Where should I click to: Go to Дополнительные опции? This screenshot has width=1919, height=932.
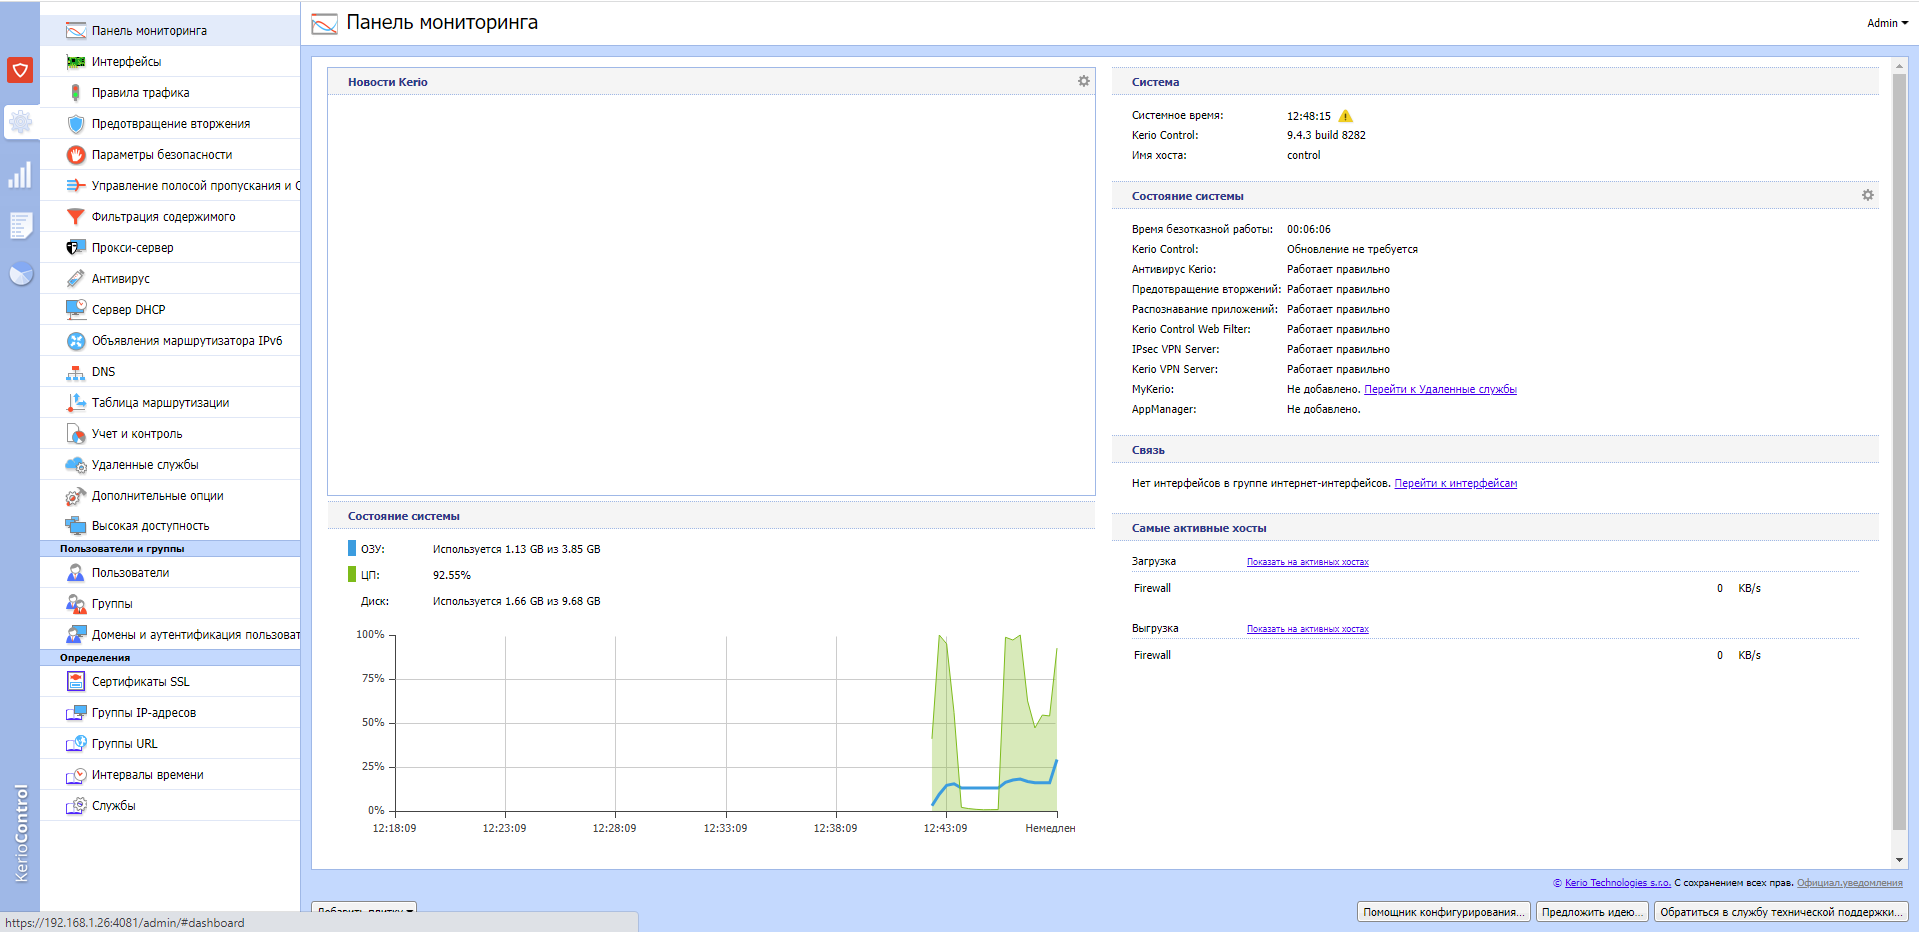click(170, 496)
